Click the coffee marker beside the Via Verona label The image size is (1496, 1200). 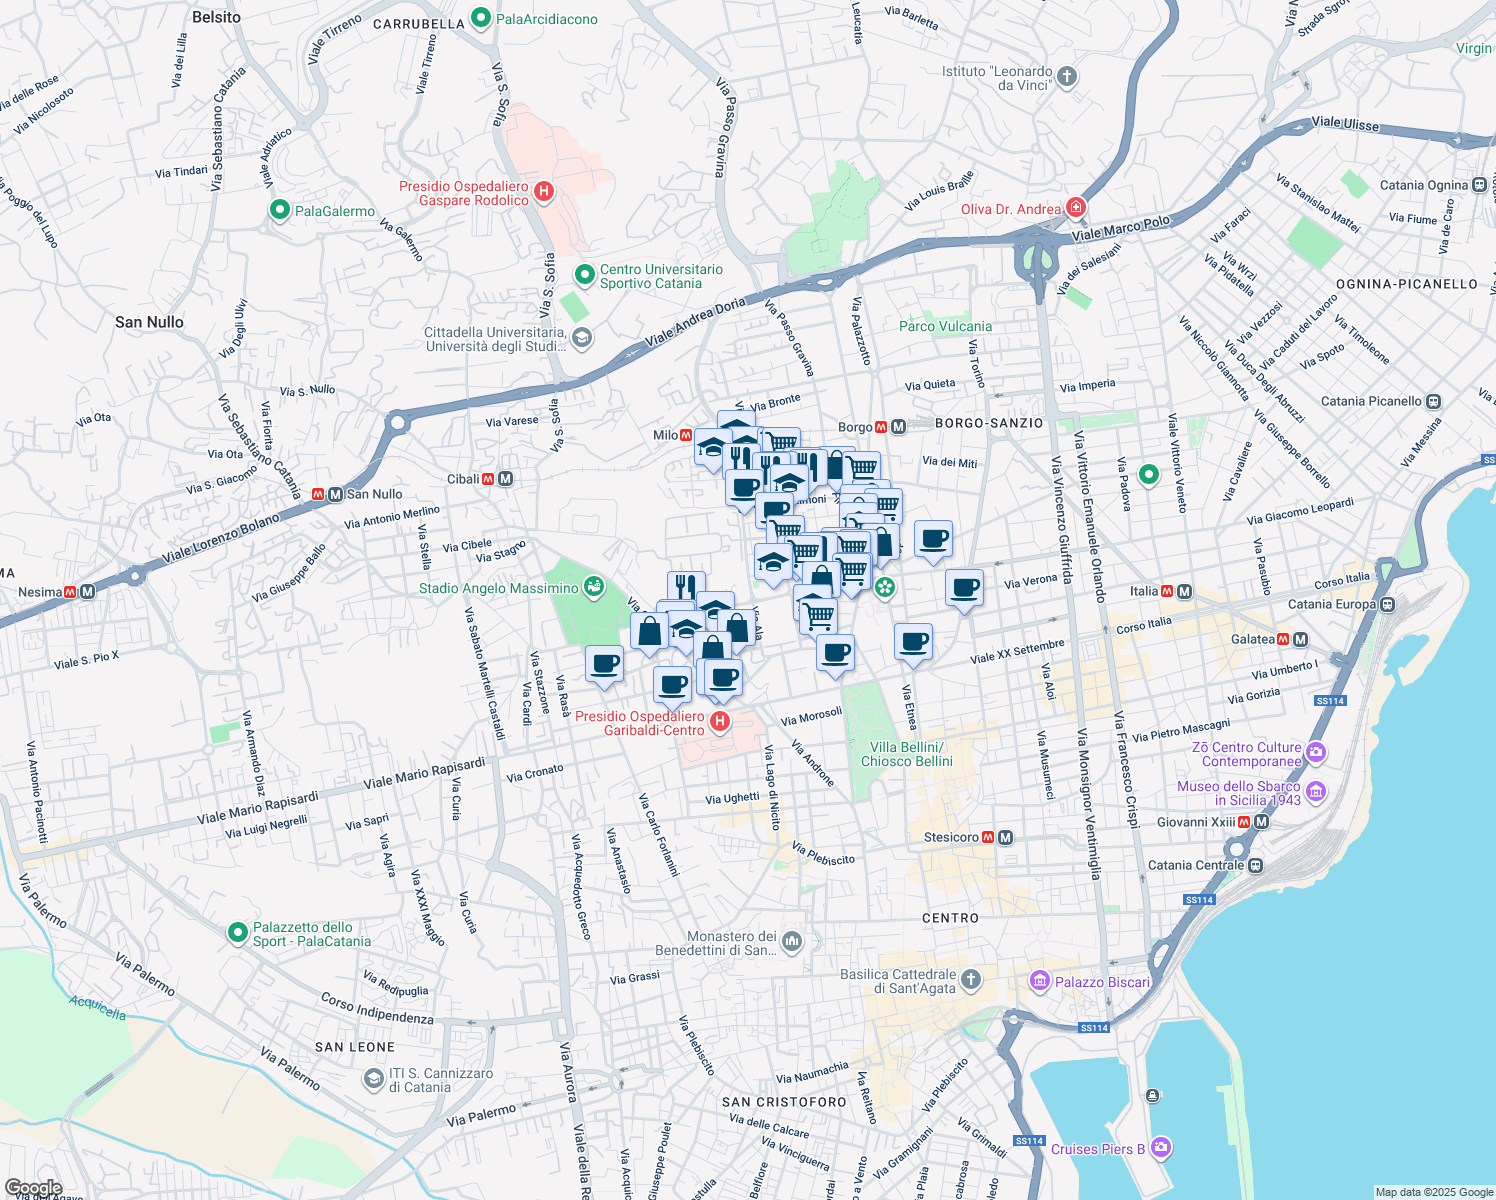pos(965,590)
